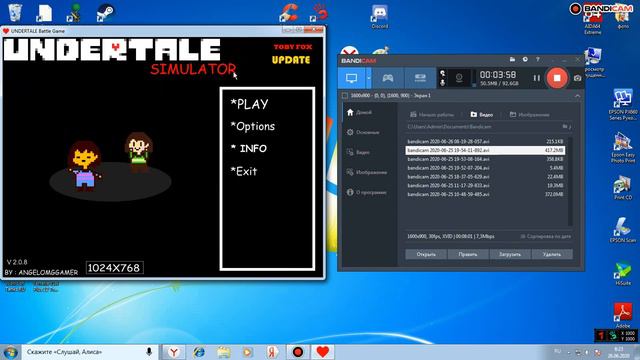Click Chara character sprite in game
The height and width of the screenshot is (360, 640).
coord(139,152)
